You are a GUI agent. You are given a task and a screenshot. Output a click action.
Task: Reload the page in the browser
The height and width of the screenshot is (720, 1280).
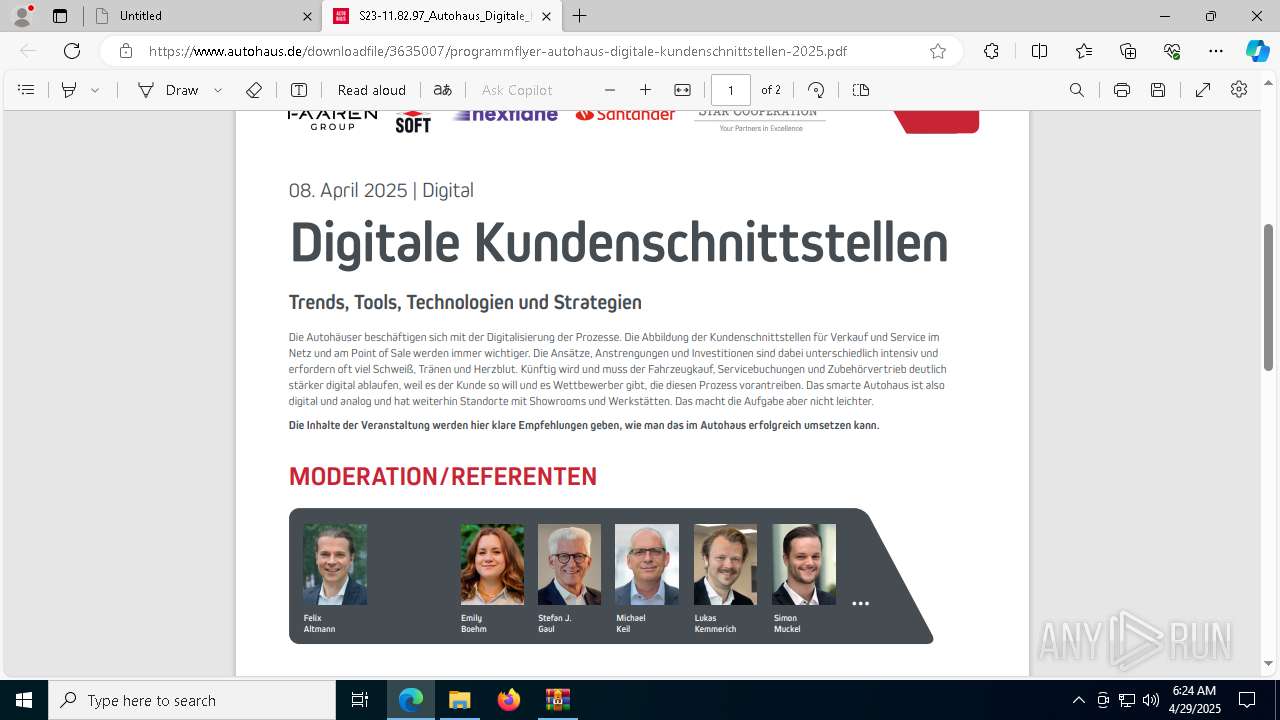(x=72, y=51)
